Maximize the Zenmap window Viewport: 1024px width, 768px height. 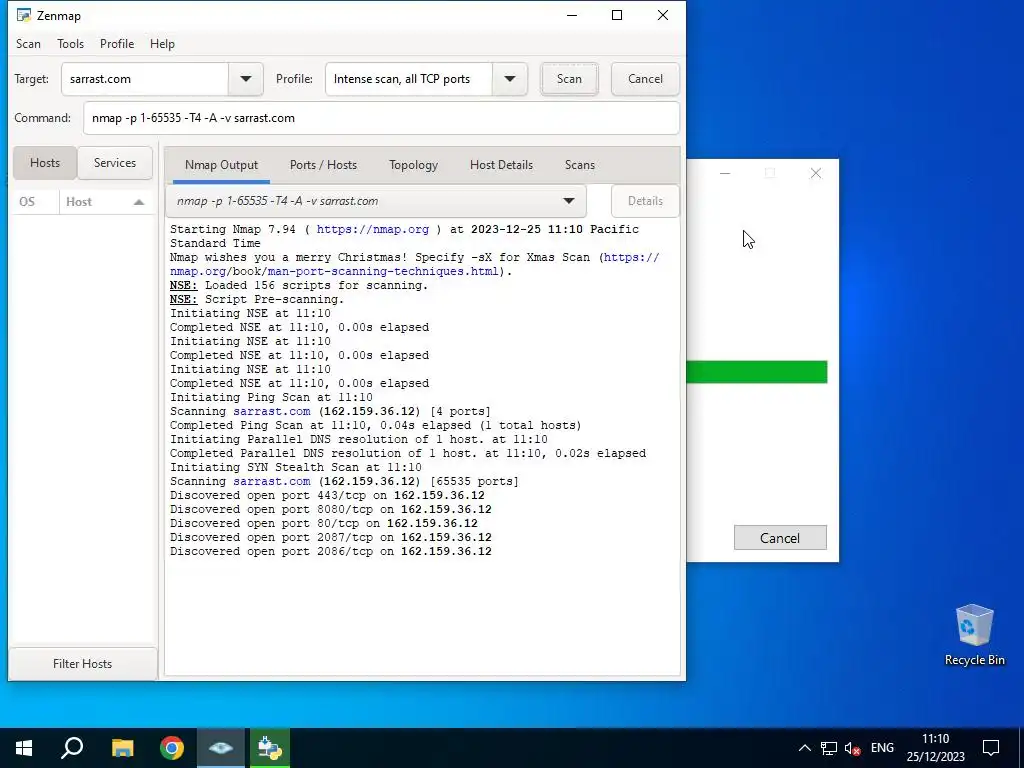(x=616, y=15)
